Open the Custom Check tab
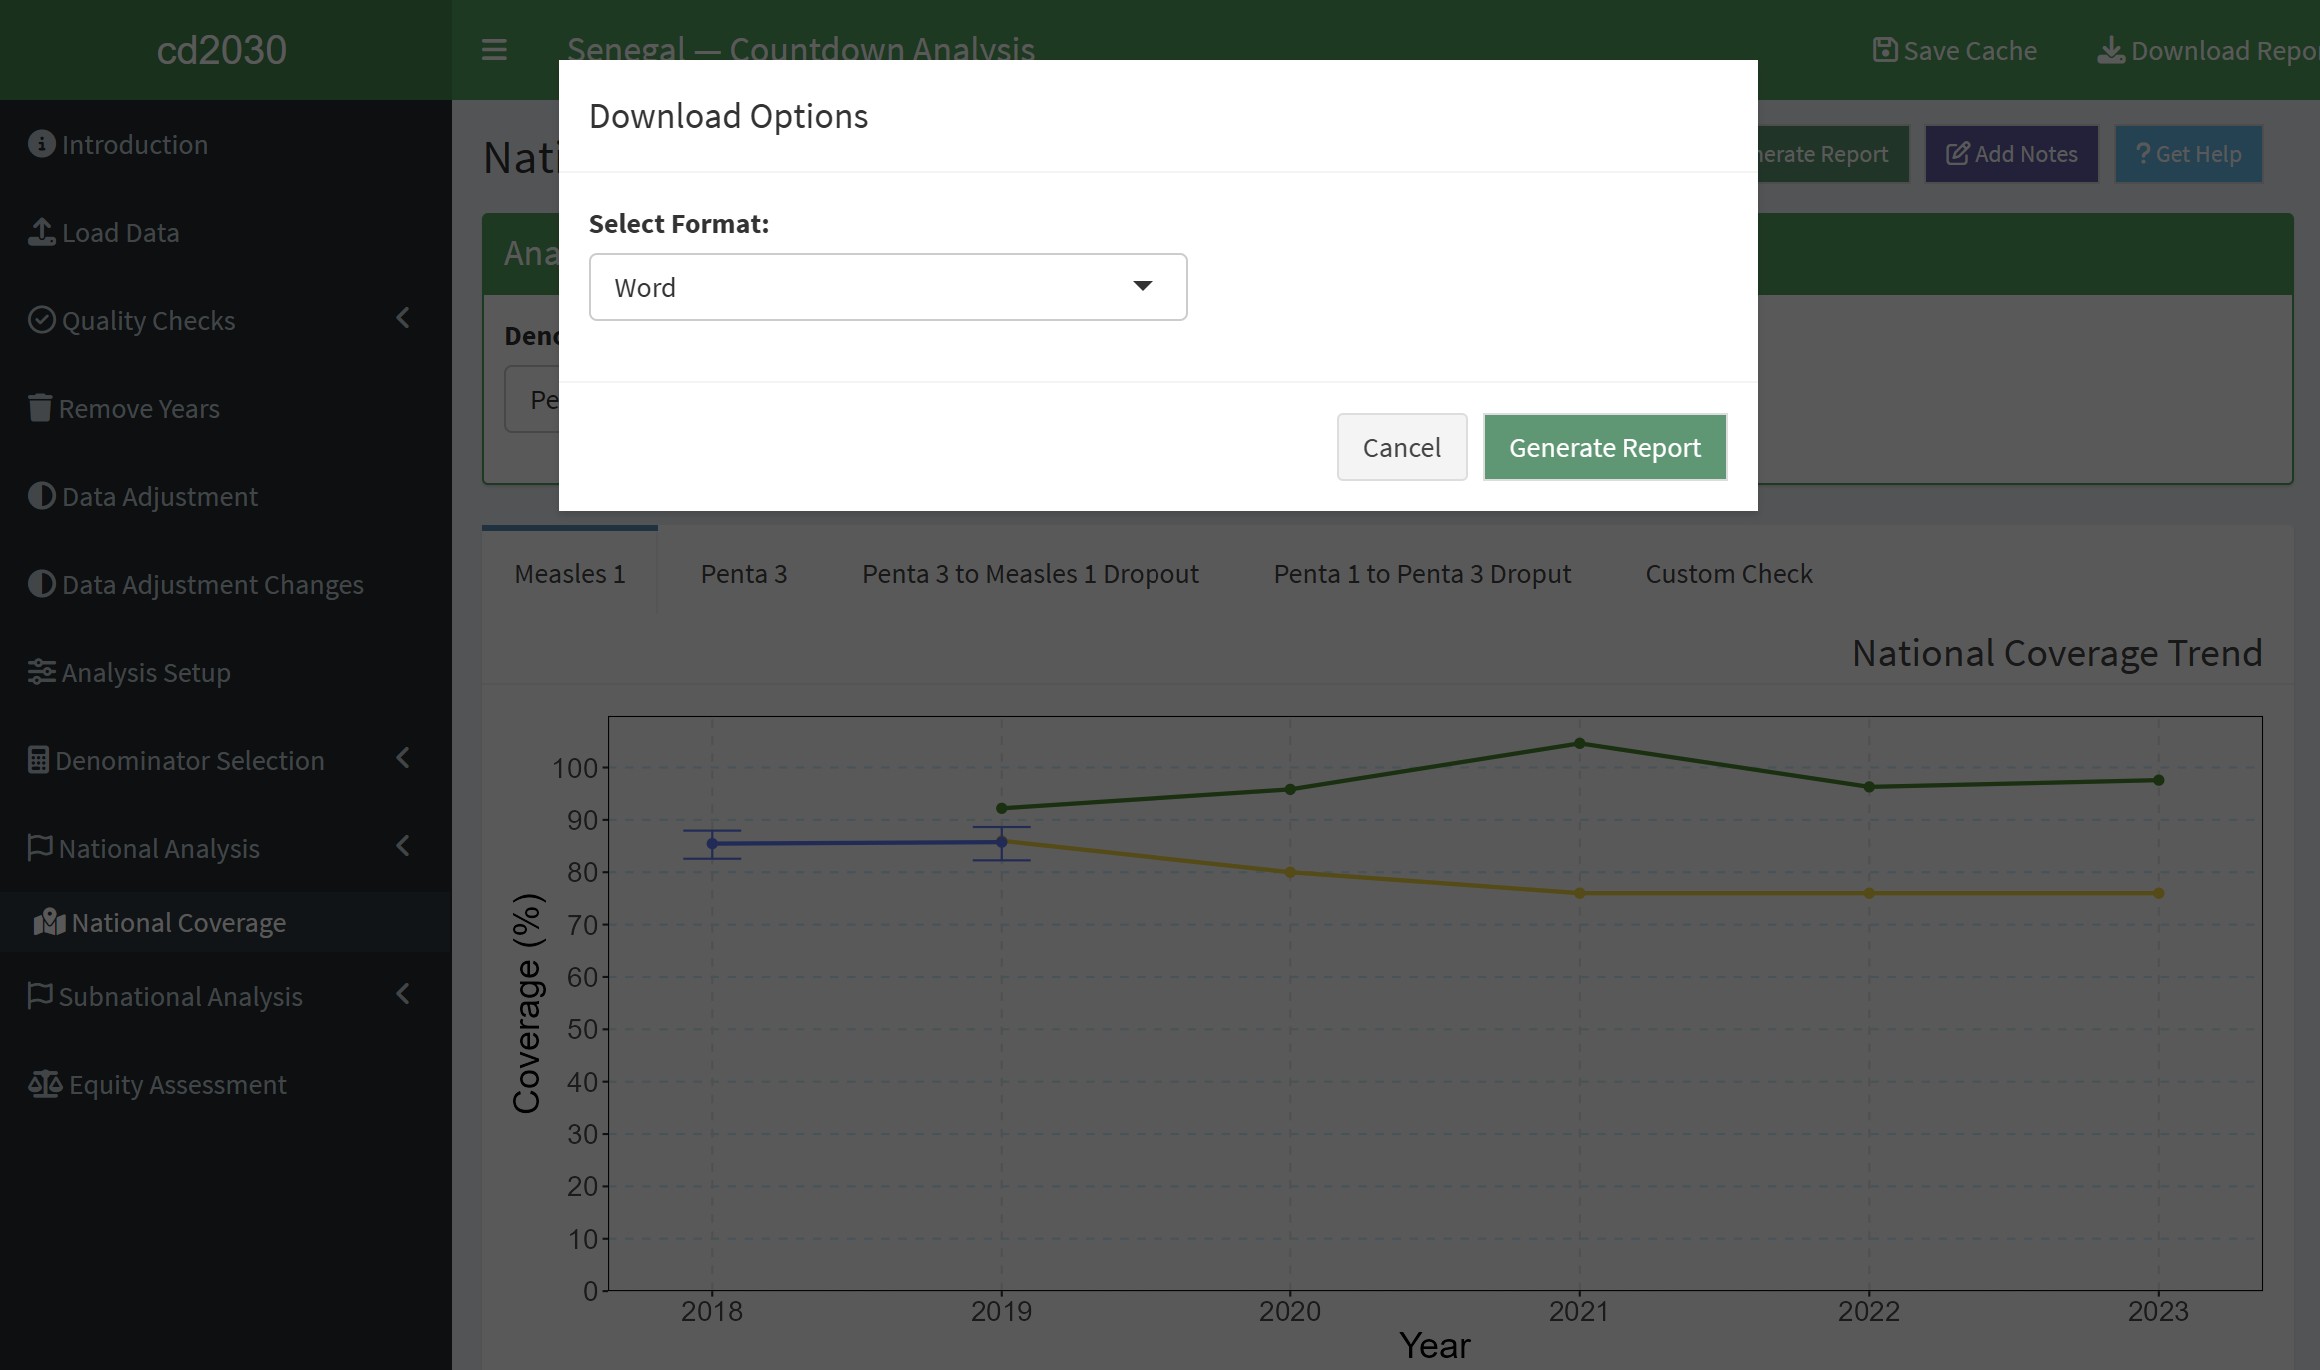Screen dimensions: 2320x1370 [x=1728, y=574]
